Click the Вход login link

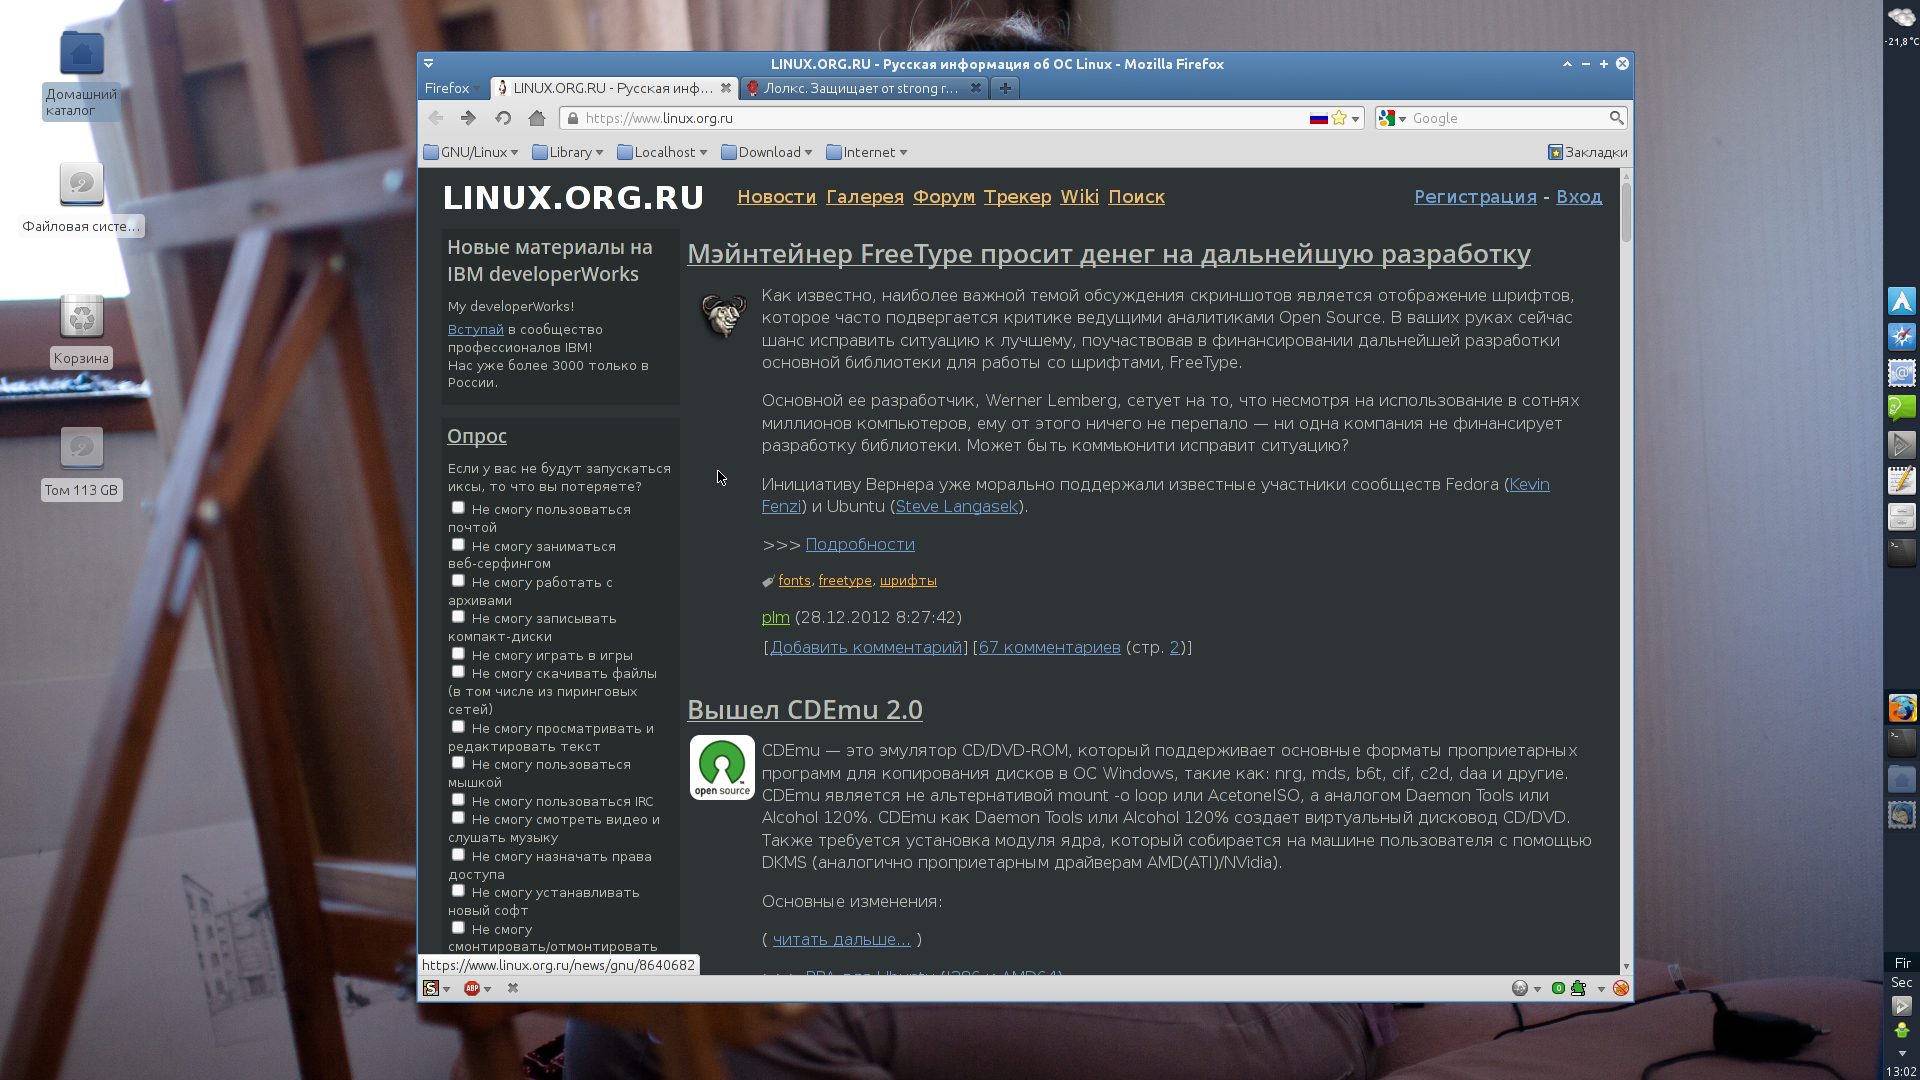point(1579,197)
